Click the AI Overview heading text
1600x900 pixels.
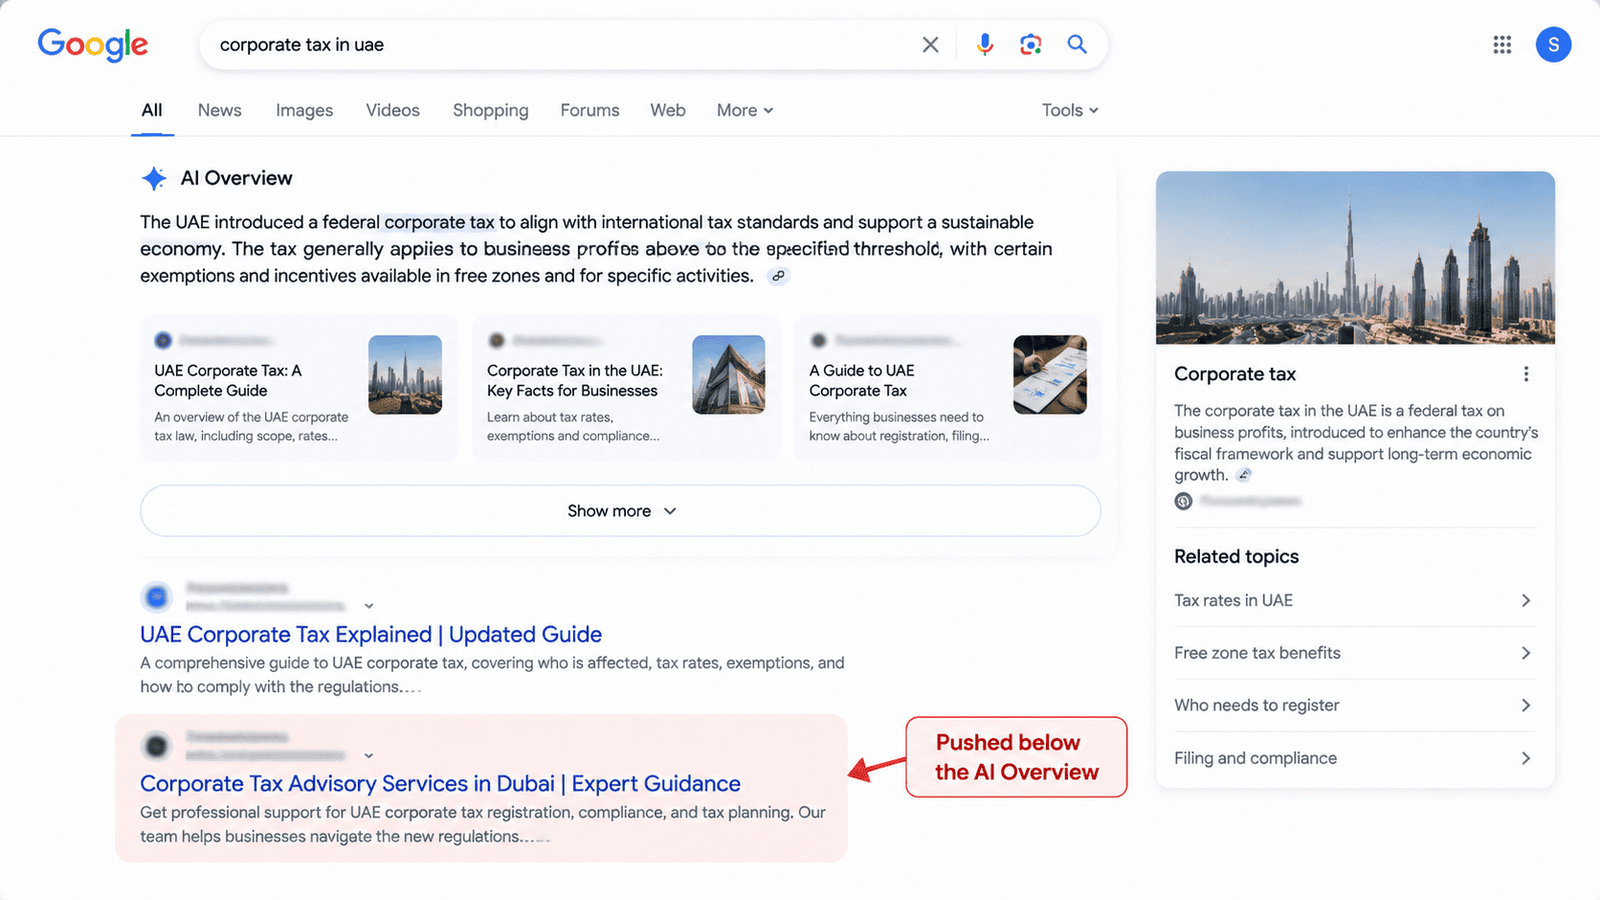(236, 178)
